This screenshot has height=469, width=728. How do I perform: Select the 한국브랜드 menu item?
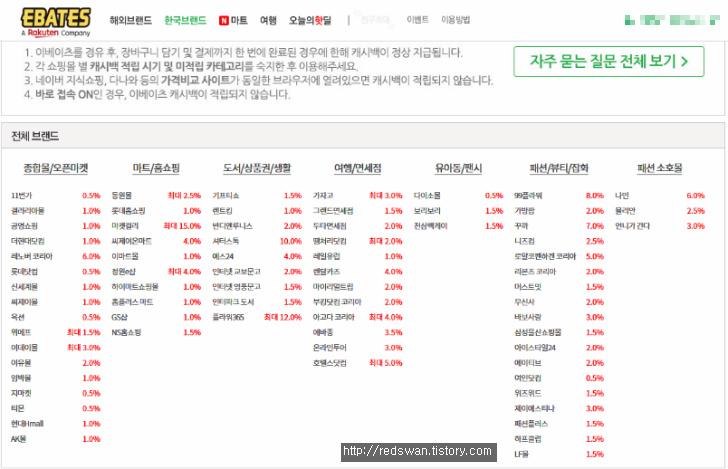(185, 20)
